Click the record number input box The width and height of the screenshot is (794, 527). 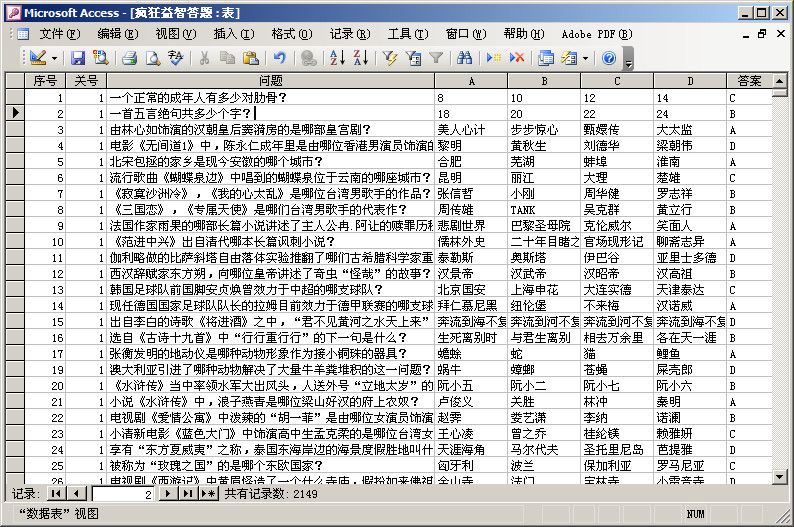(122, 494)
